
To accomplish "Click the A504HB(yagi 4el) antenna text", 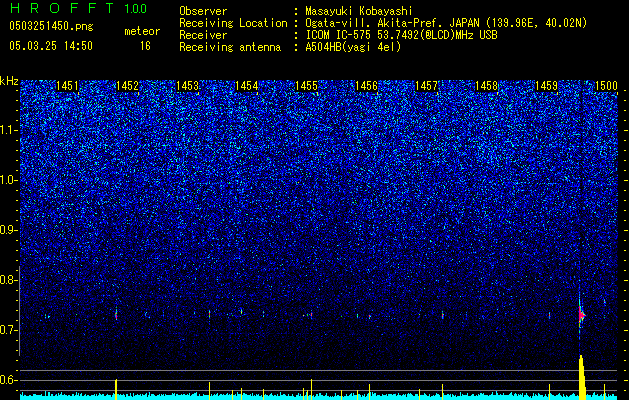I will pos(353,47).
